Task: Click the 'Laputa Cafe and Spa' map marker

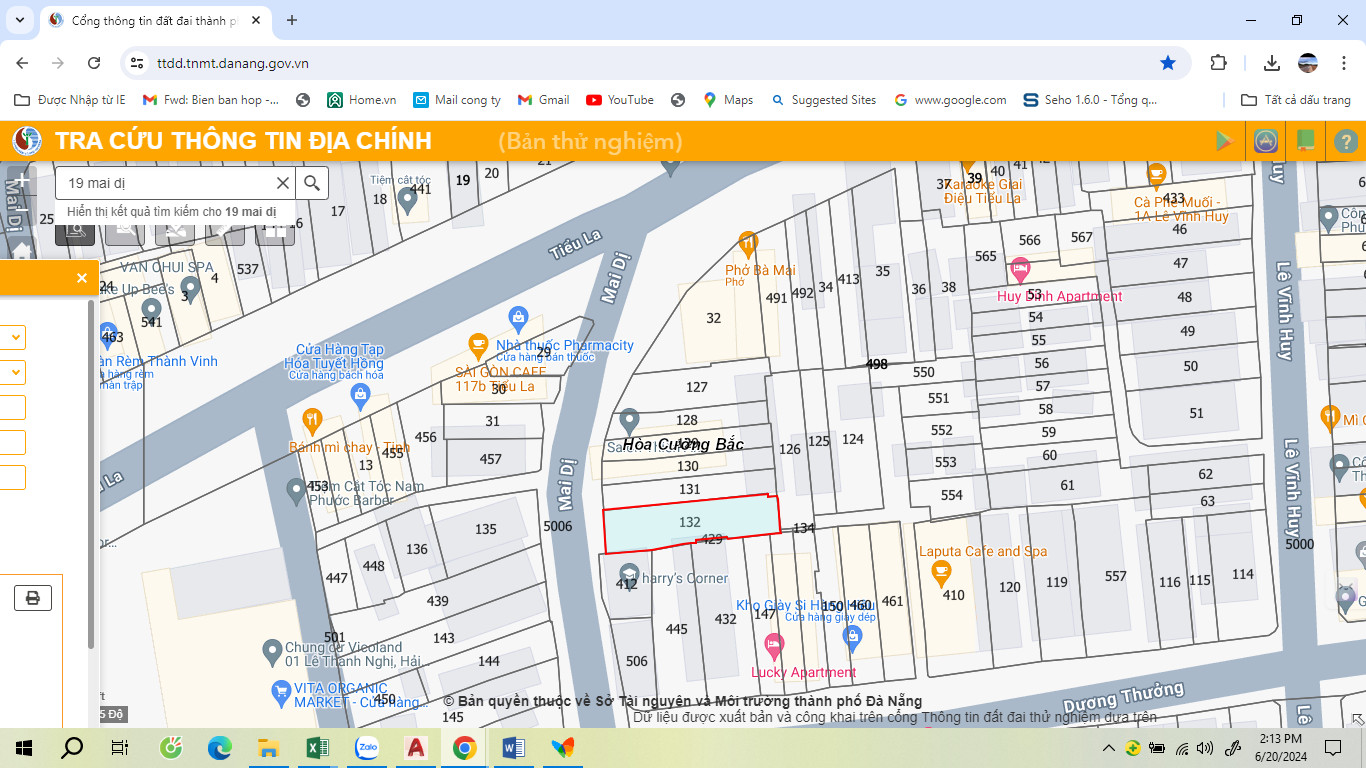Action: tap(940, 572)
